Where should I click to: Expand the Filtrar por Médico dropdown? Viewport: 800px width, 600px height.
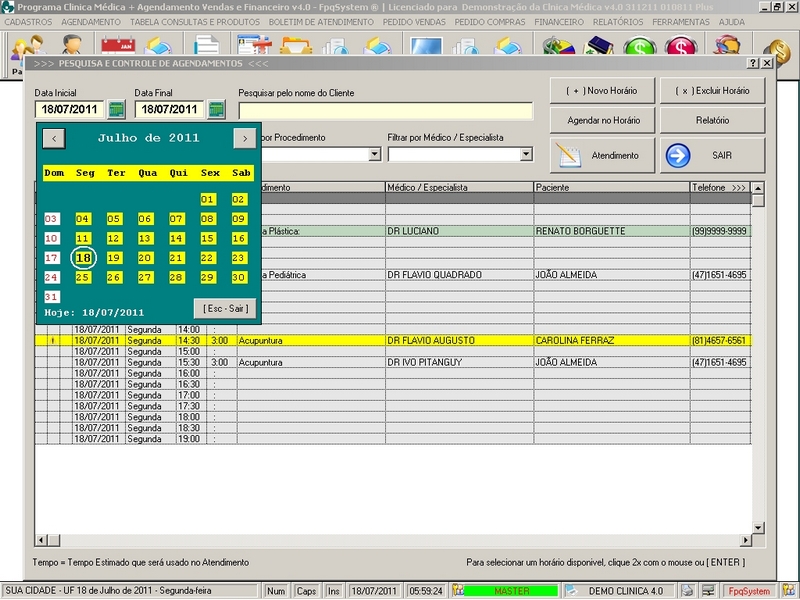[x=526, y=155]
